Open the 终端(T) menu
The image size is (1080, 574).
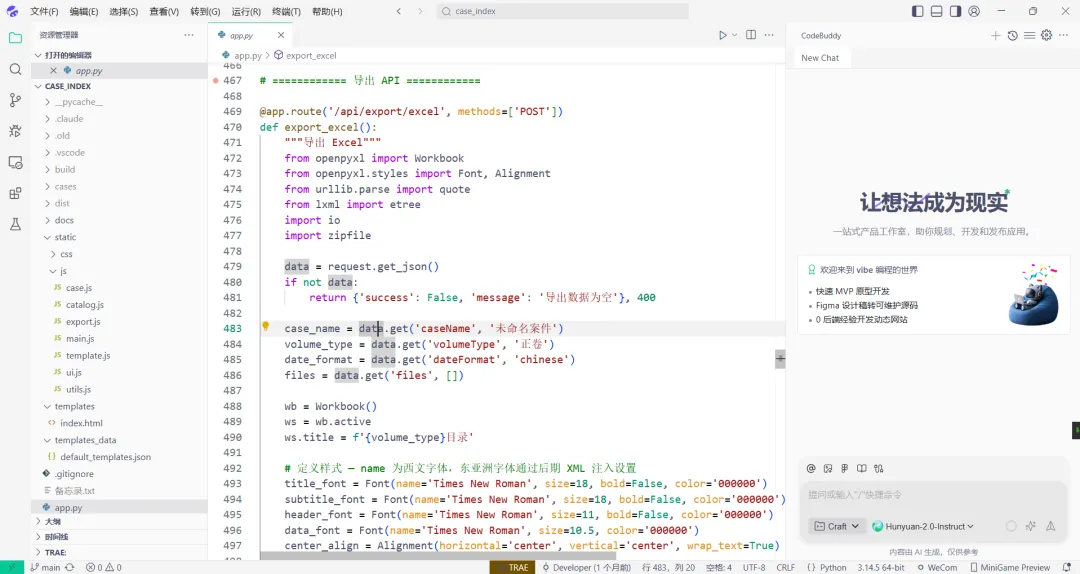coord(286,11)
